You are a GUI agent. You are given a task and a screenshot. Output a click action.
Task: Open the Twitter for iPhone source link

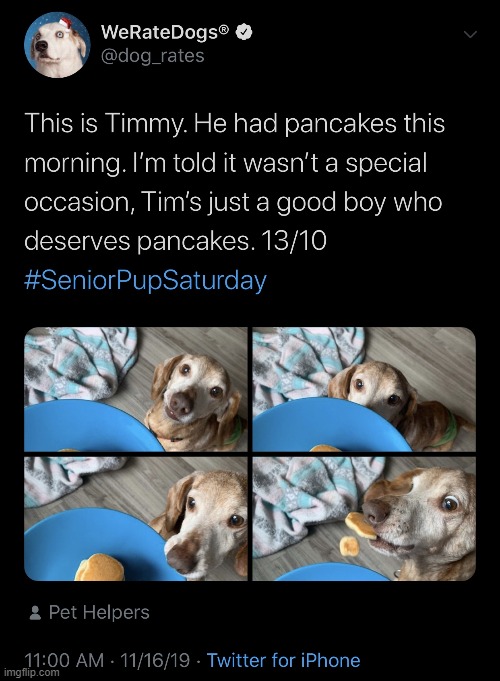click(x=283, y=660)
